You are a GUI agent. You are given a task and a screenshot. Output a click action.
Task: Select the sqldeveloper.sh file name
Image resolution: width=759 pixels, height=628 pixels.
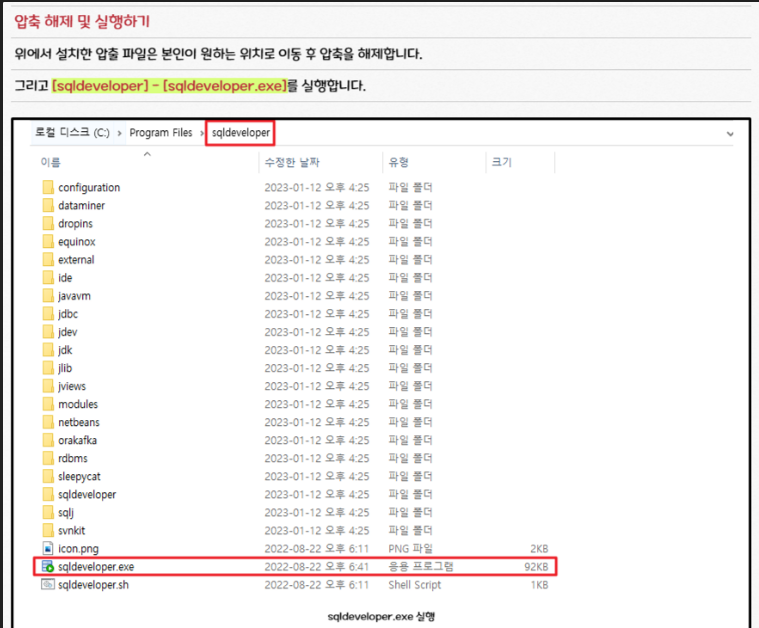(93, 584)
